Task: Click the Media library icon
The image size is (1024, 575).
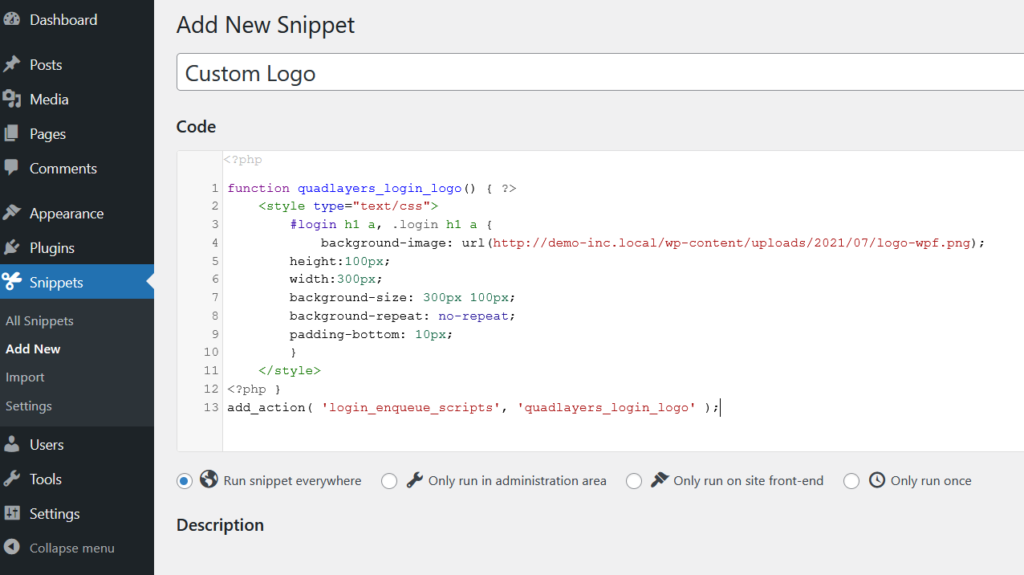Action: click(12, 99)
